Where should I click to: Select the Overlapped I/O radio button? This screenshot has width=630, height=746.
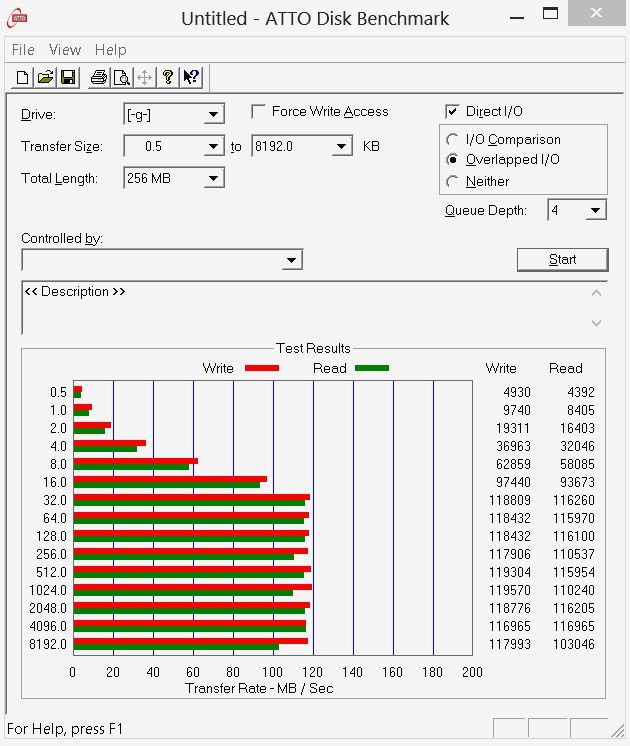click(452, 159)
